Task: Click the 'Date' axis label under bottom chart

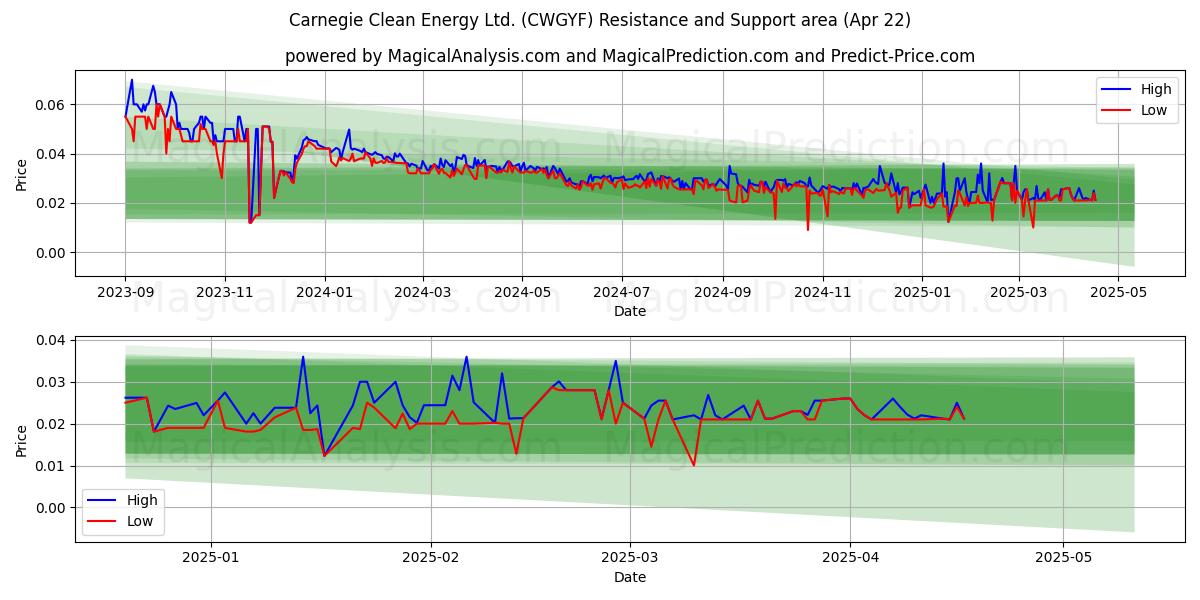Action: click(630, 577)
